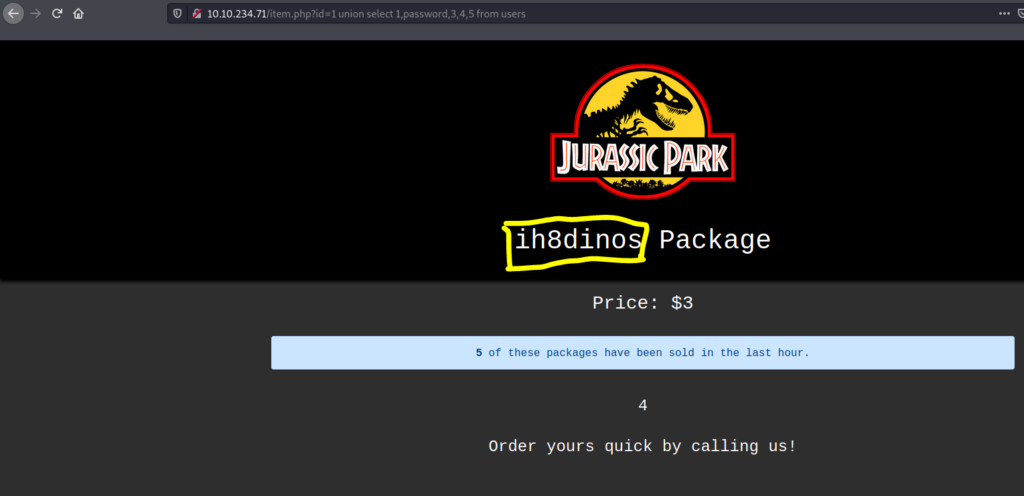Image resolution: width=1024 pixels, height=496 pixels.
Task: Click the Pocket save icon
Action: [x=1021, y=14]
